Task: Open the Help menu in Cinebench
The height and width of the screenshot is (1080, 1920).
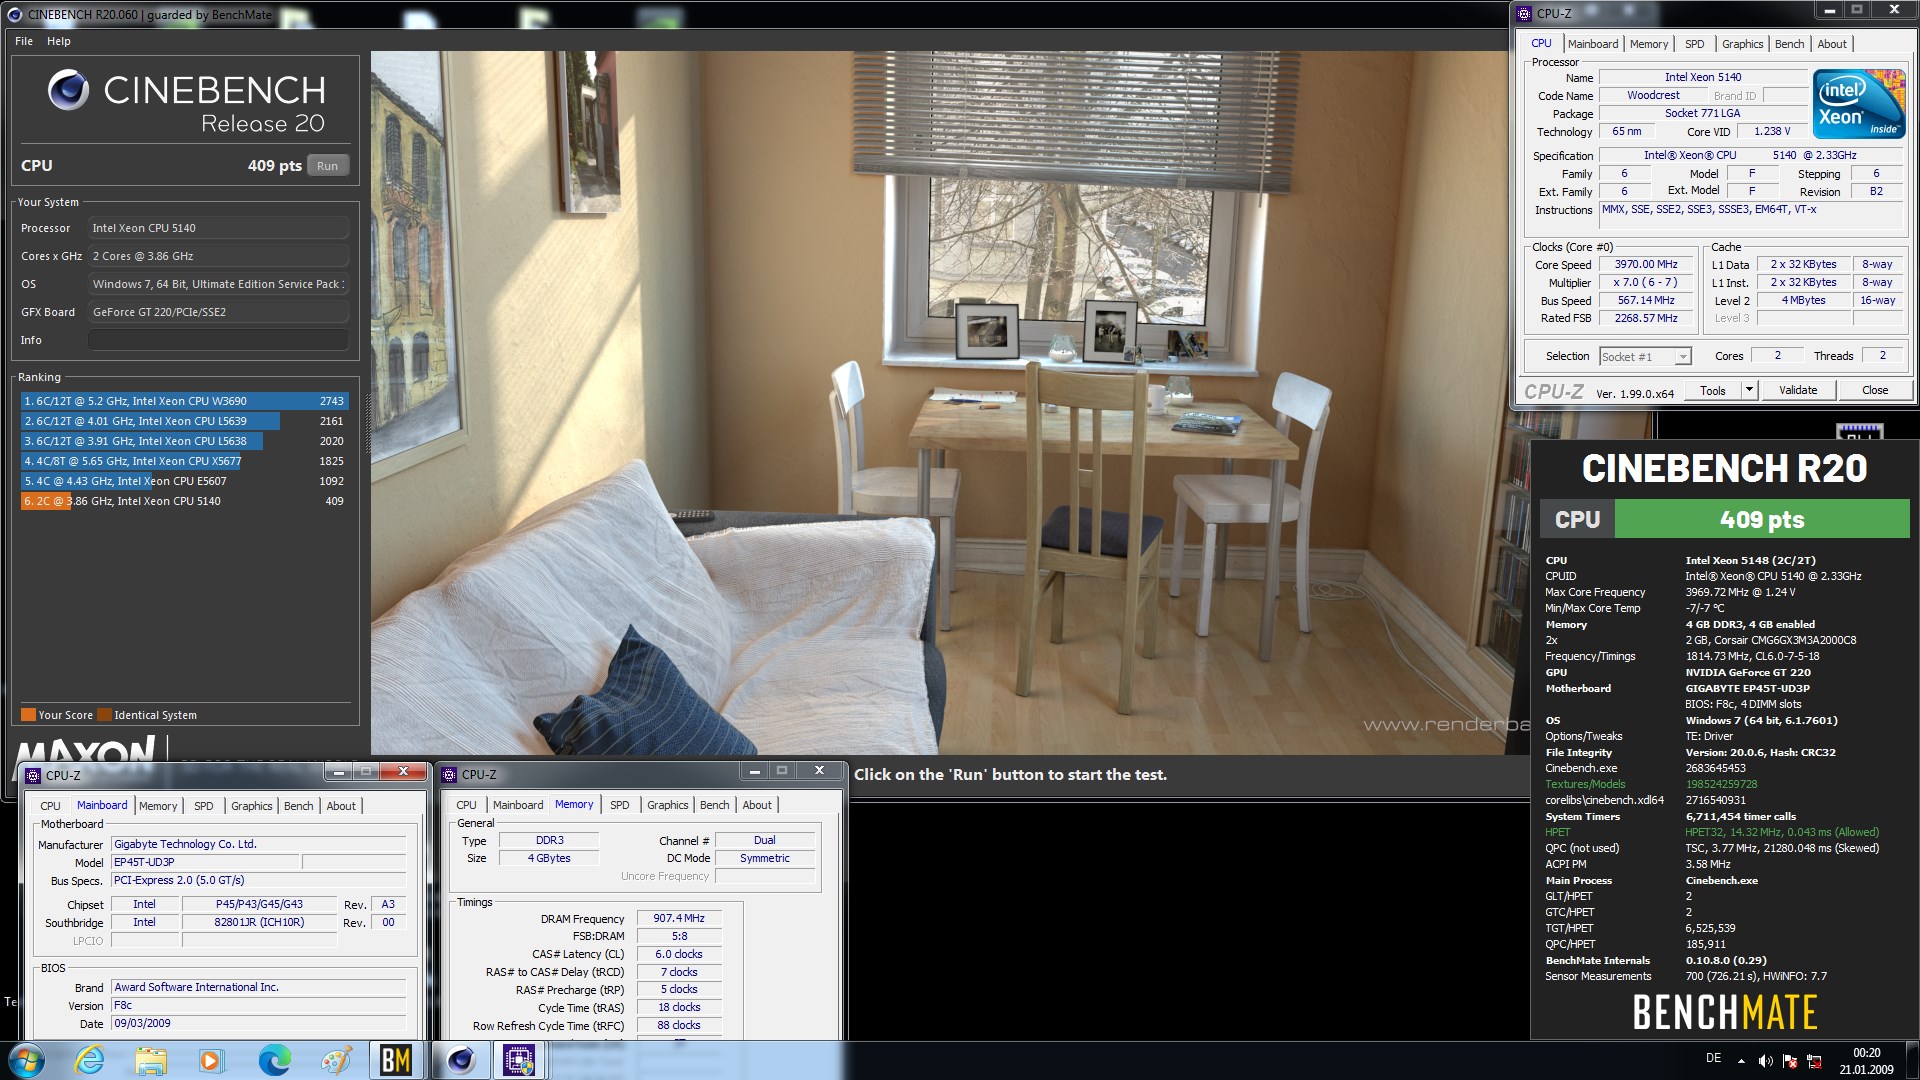Action: pos(59,41)
